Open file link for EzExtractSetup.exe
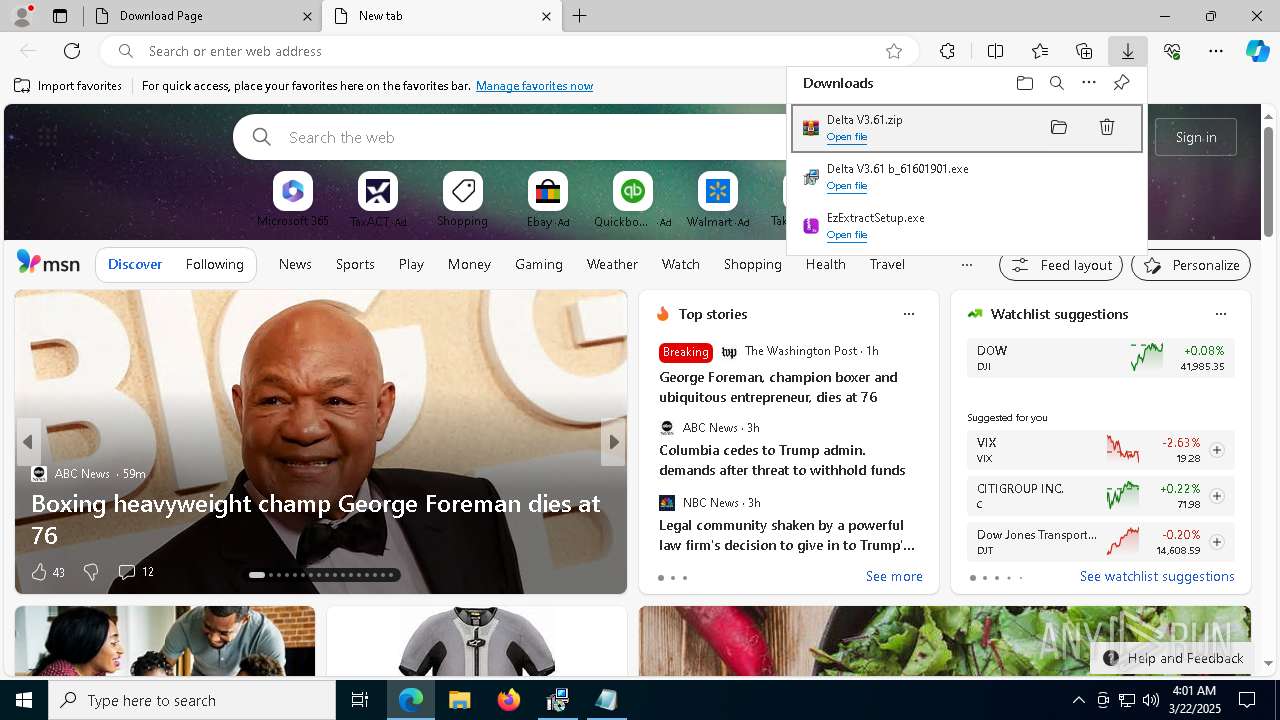 [847, 235]
